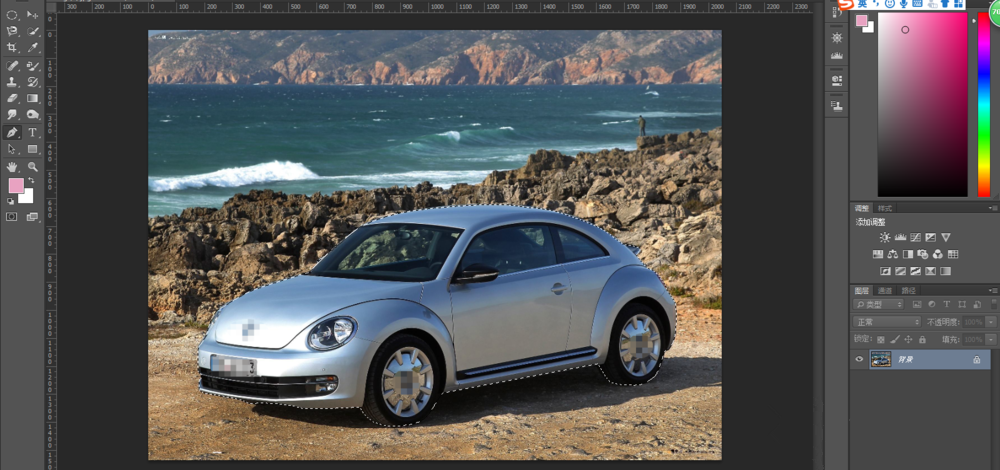Add an Invert adjustment layer

[x=885, y=271]
